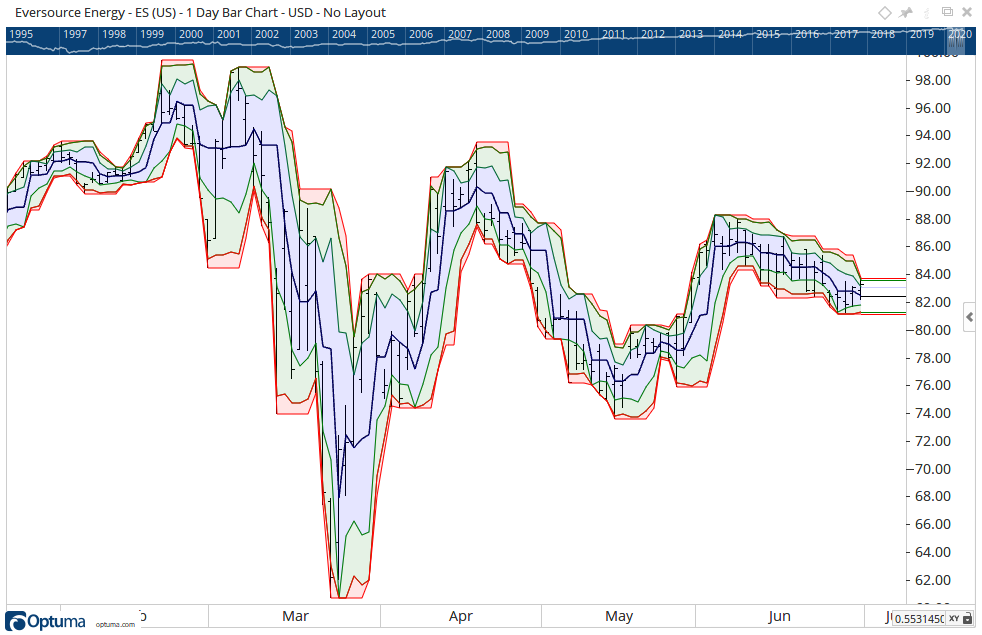This screenshot has width=982, height=635.
Task: Click the 78.00 price scale label
Action: pos(933,358)
